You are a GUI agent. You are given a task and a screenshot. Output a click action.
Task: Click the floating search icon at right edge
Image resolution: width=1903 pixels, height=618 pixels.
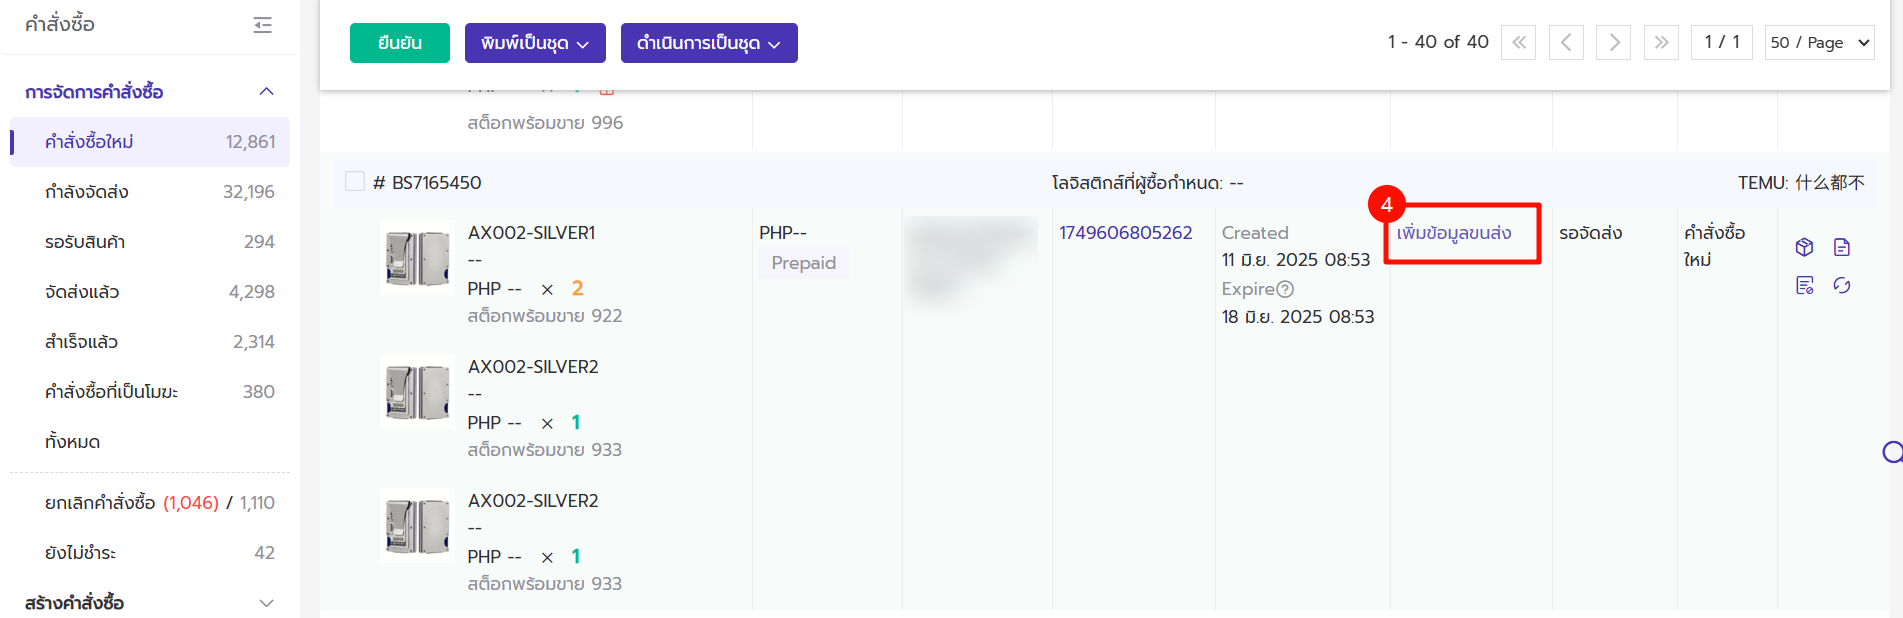pos(1892,453)
